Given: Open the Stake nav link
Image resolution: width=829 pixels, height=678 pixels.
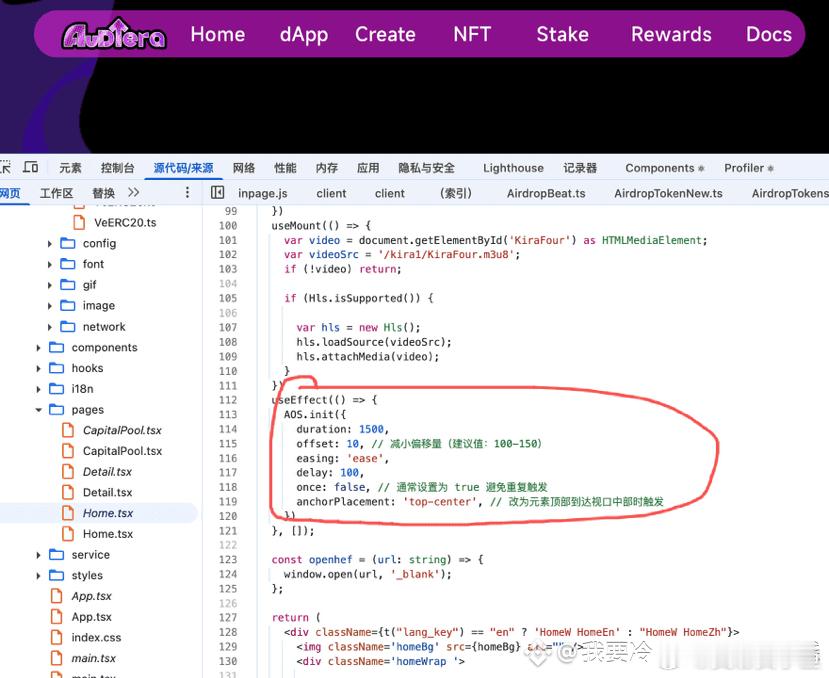Looking at the screenshot, I should (563, 34).
